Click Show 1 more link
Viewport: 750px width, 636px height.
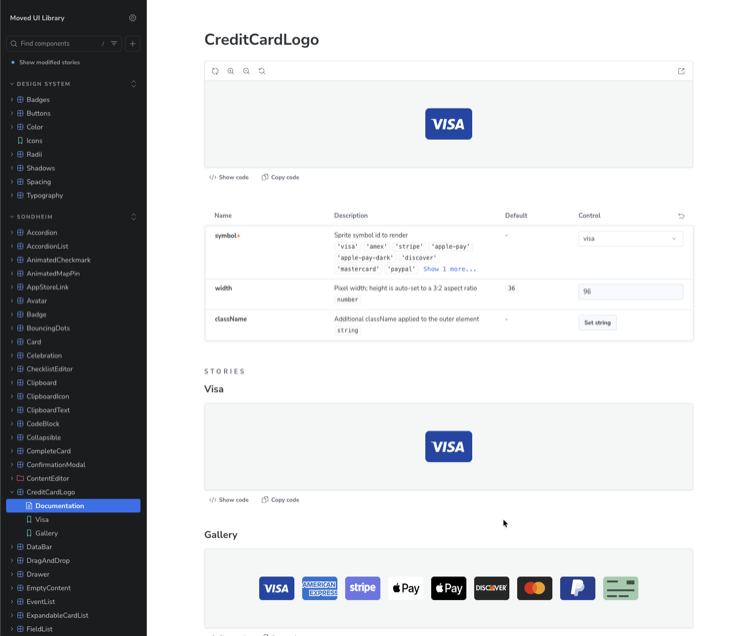pos(450,269)
